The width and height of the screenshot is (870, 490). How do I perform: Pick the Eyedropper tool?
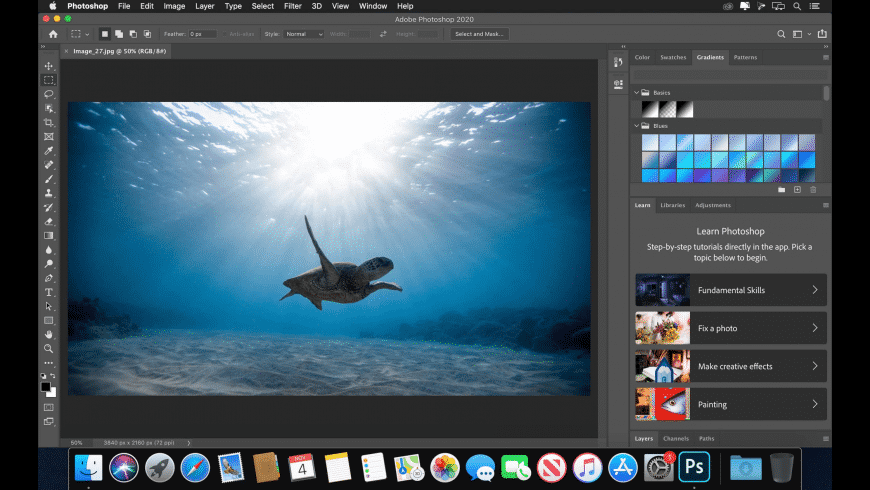(49, 150)
